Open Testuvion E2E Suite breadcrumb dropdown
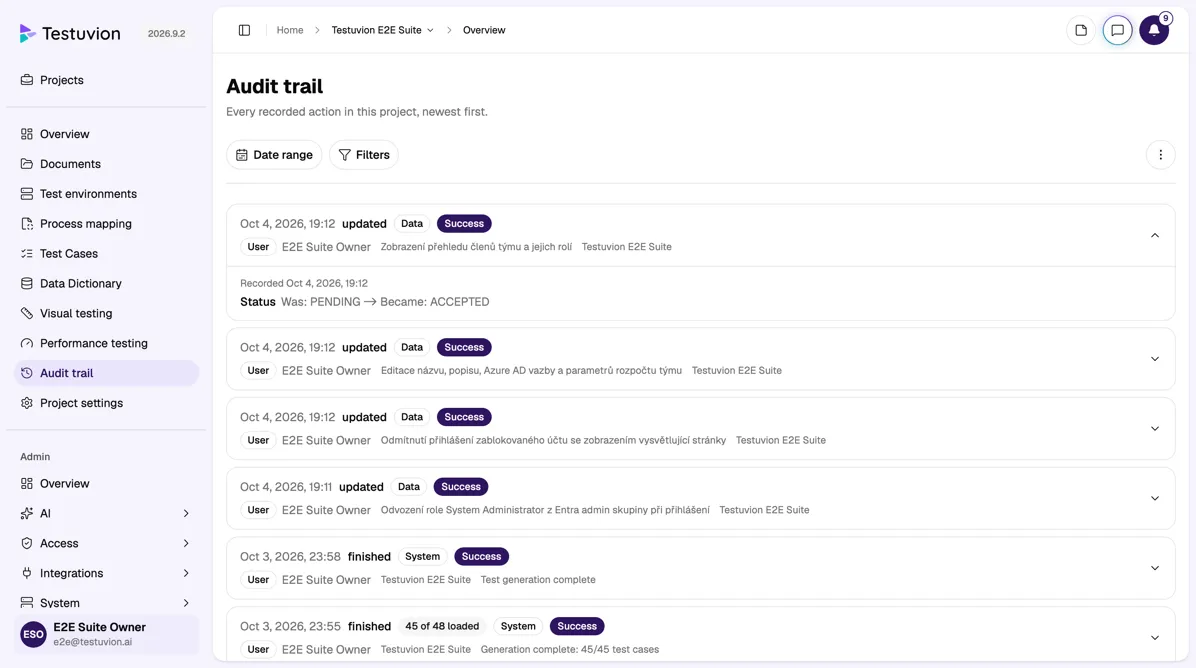 click(382, 31)
